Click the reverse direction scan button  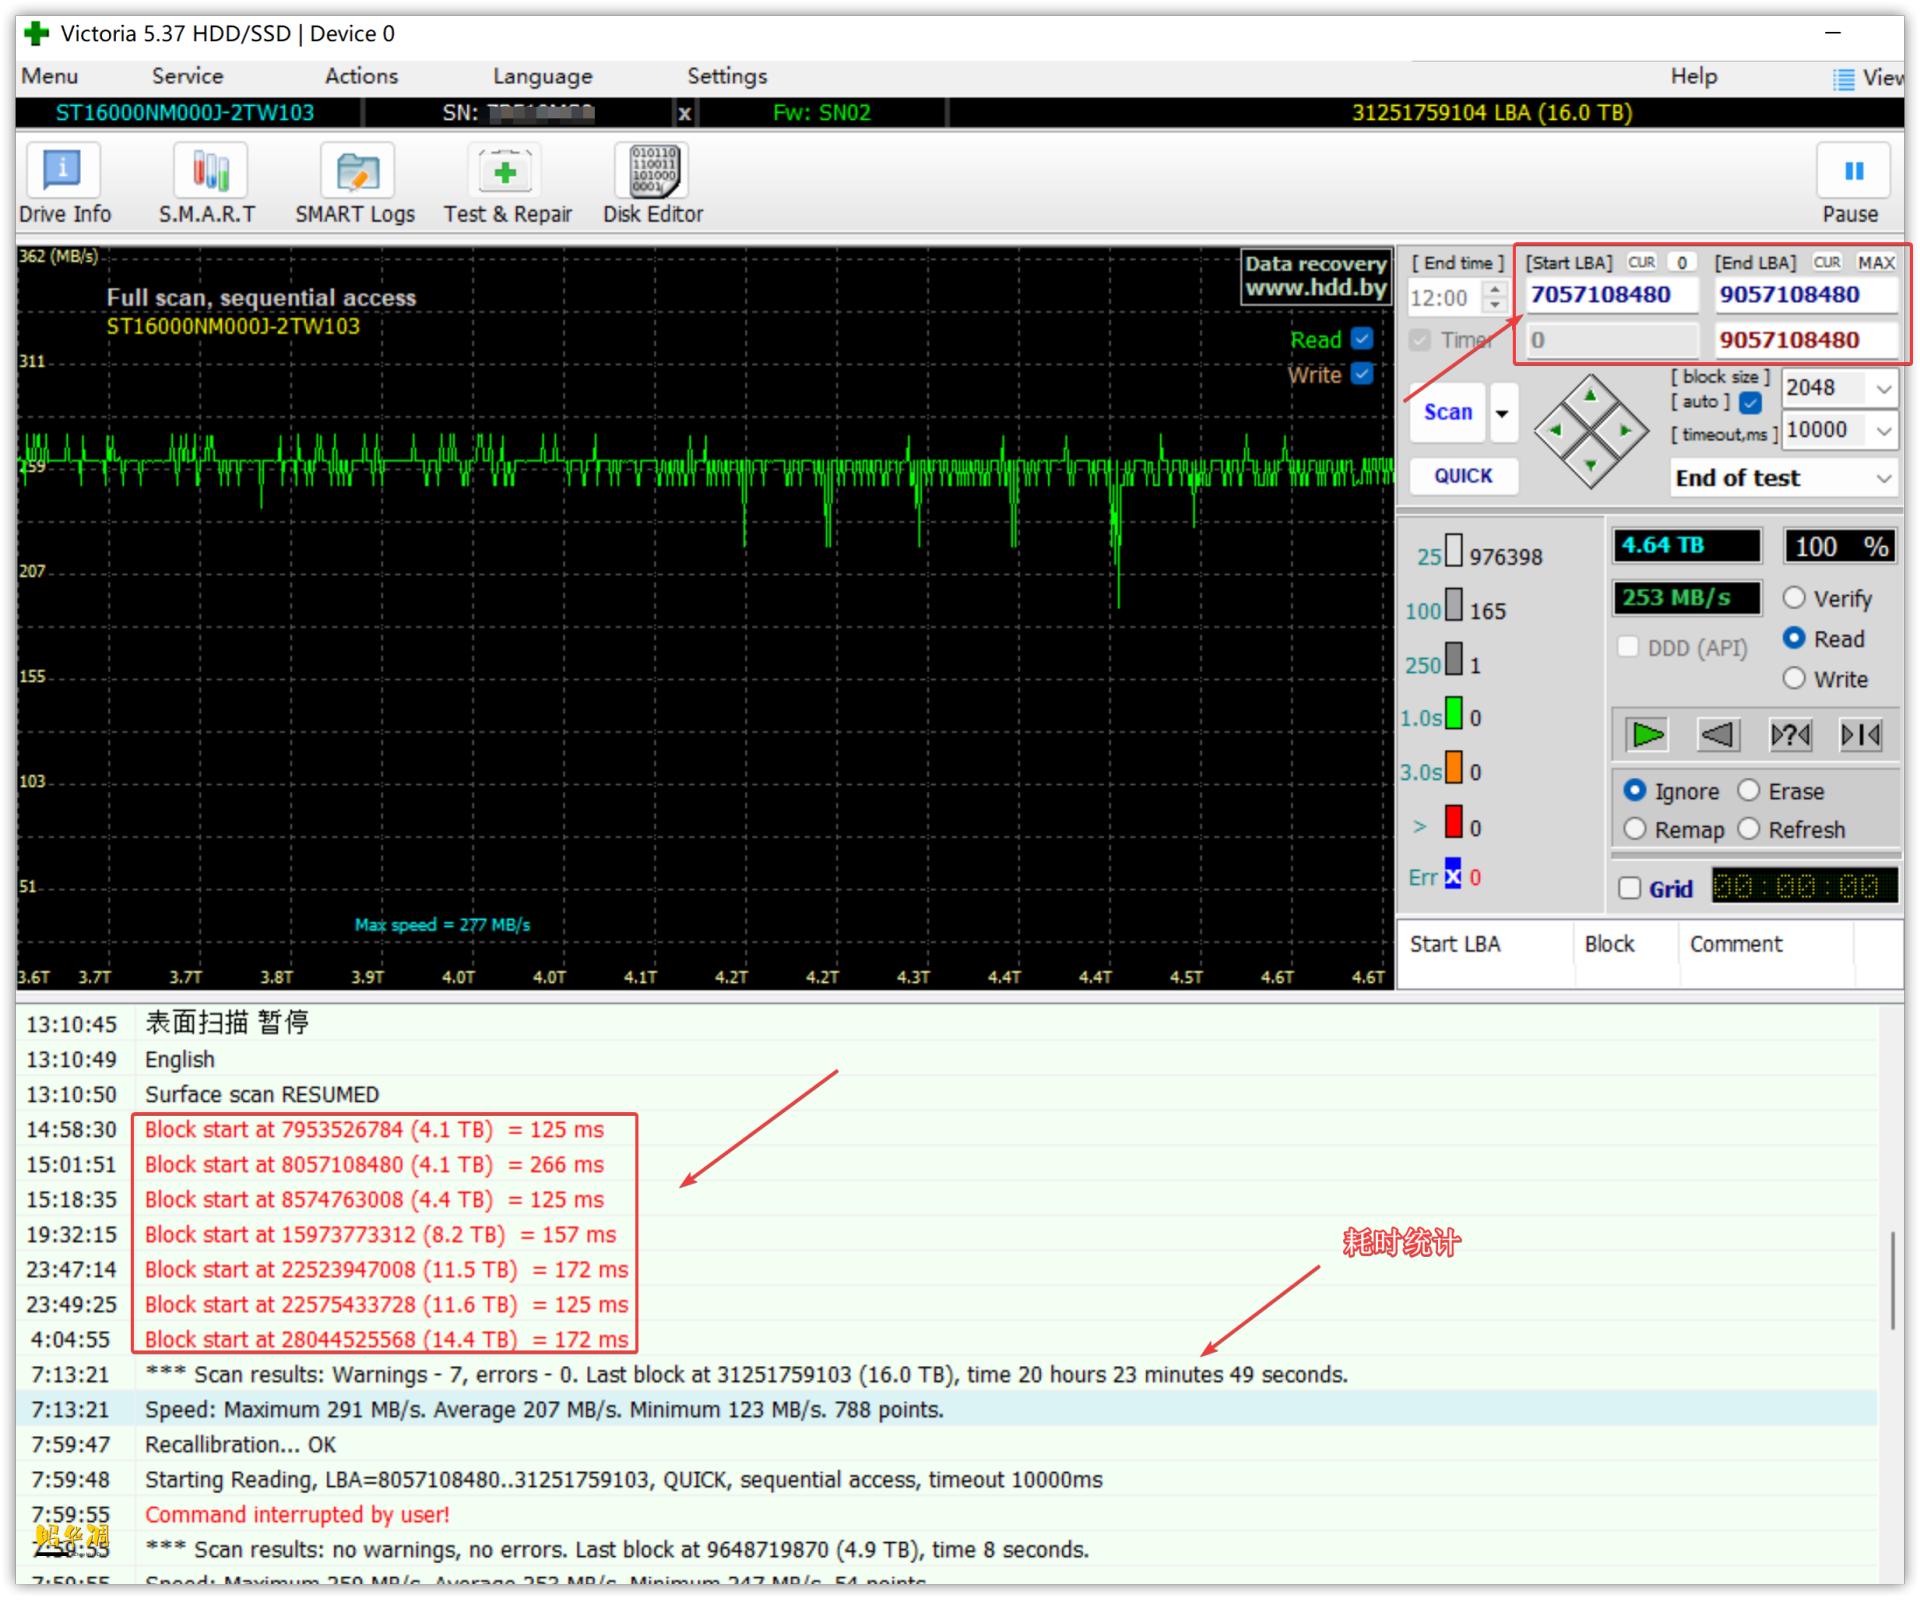coord(1717,735)
